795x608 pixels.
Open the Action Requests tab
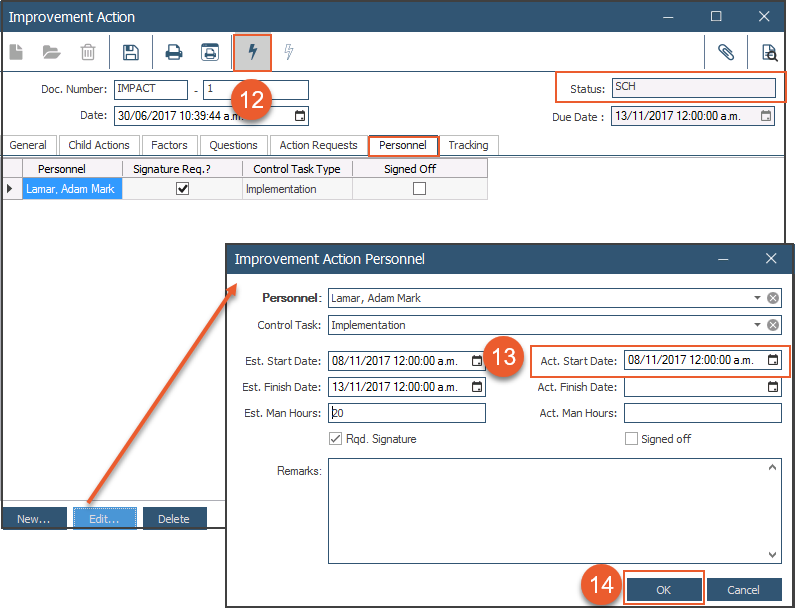tap(318, 145)
